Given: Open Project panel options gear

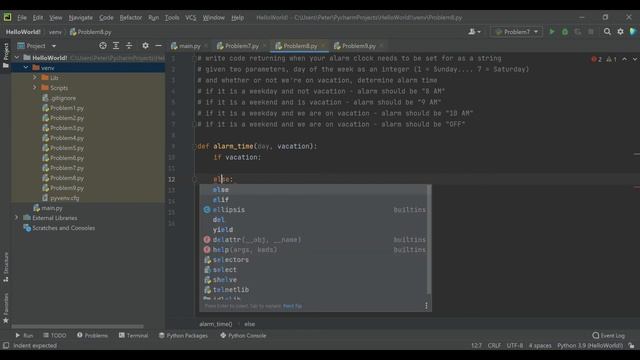Looking at the screenshot, I should [145, 46].
